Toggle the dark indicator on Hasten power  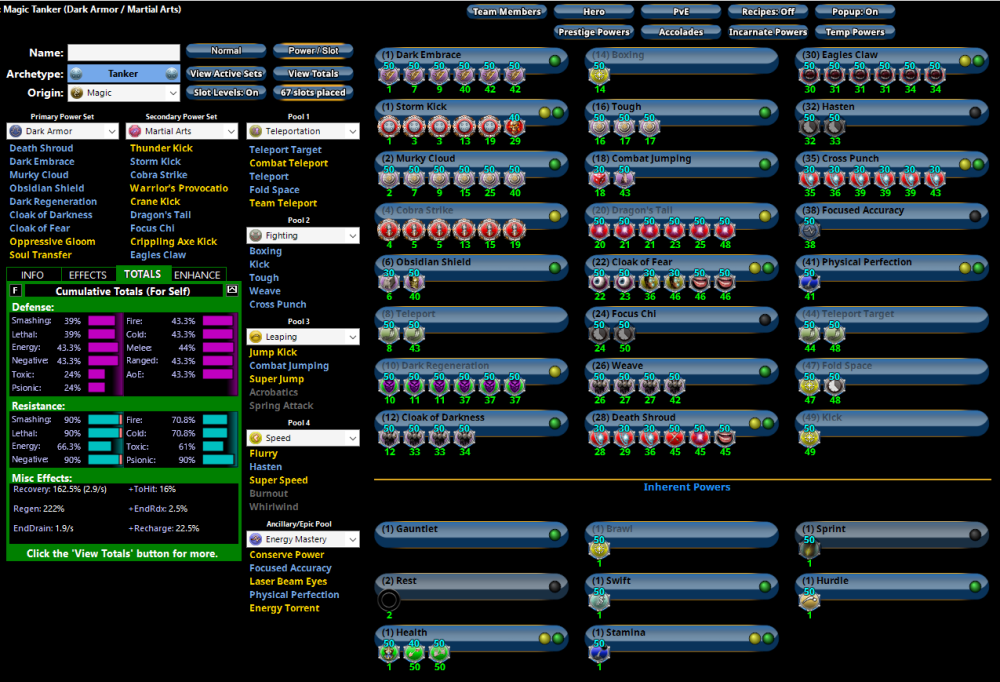coord(974,112)
